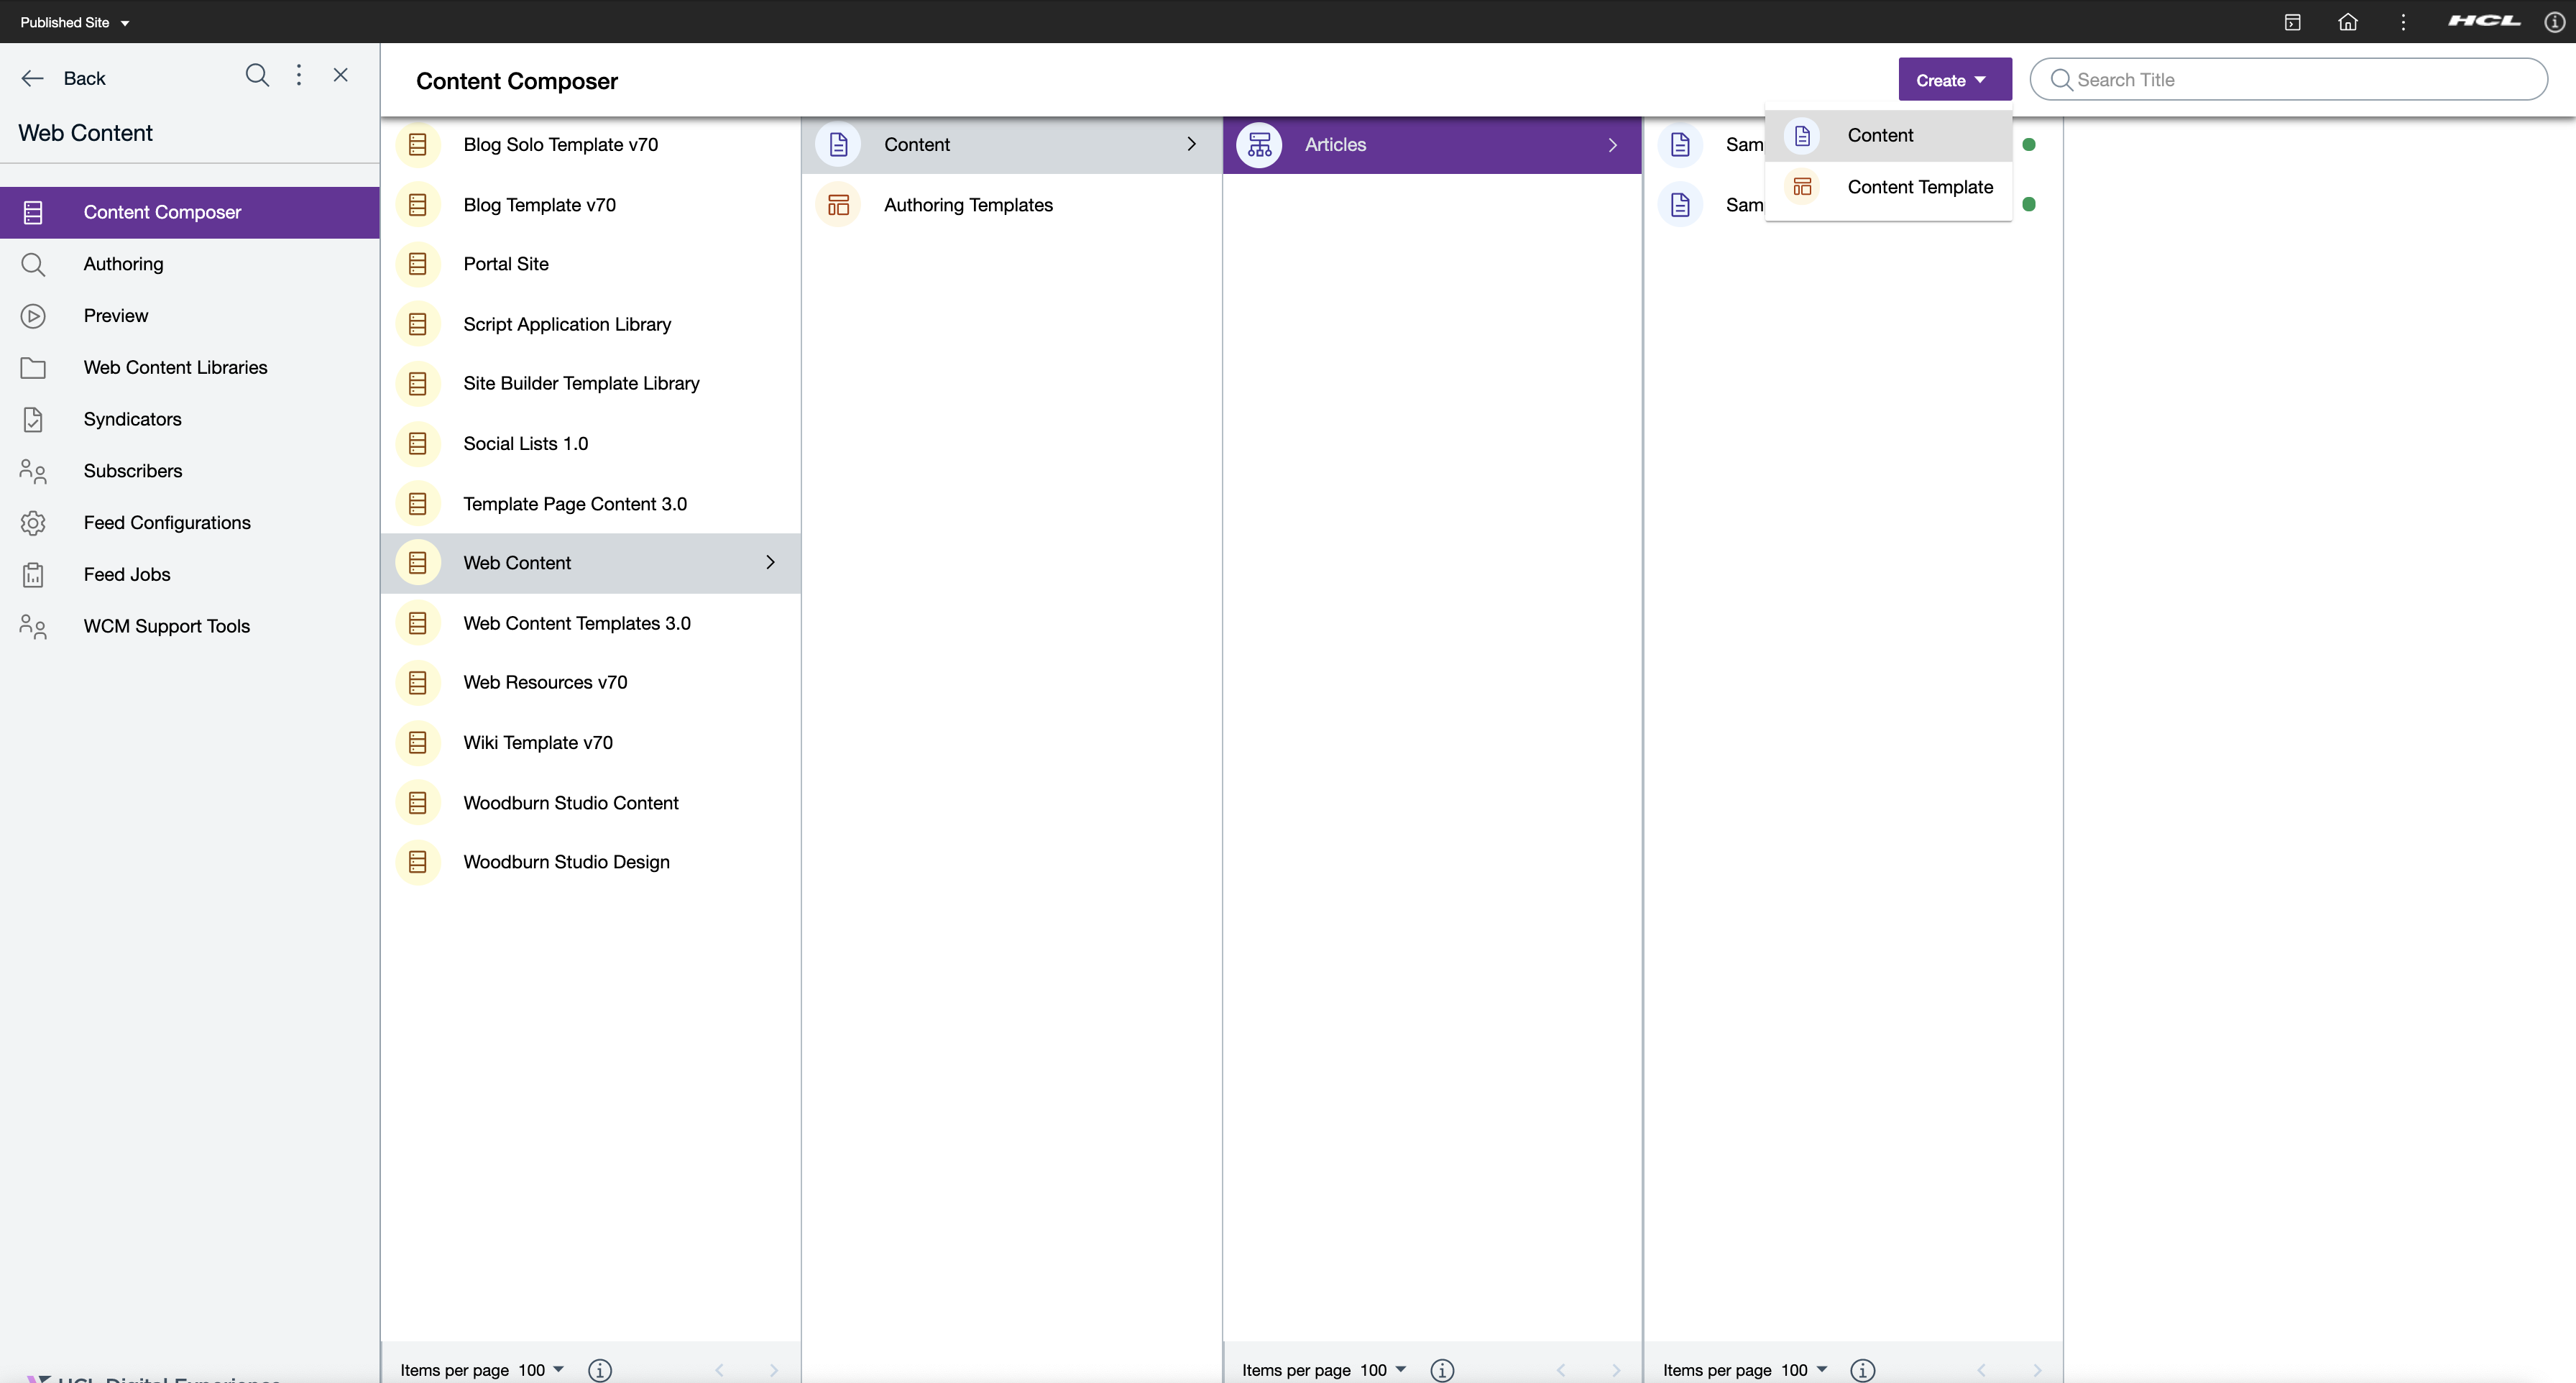Viewport: 2576px width, 1383px height.
Task: Click the Woodburn Studio Design library icon
Action: coord(418,862)
